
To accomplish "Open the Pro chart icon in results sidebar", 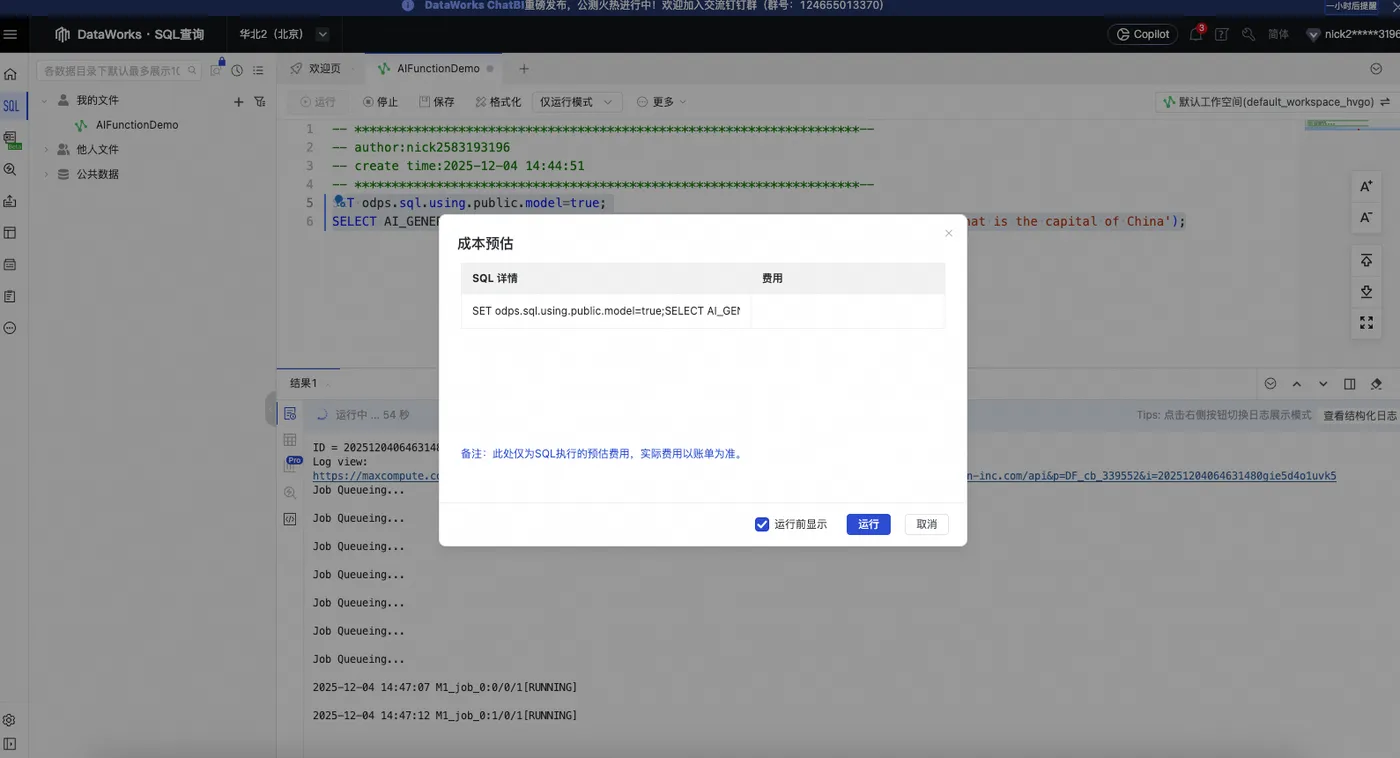I will pyautogui.click(x=293, y=464).
